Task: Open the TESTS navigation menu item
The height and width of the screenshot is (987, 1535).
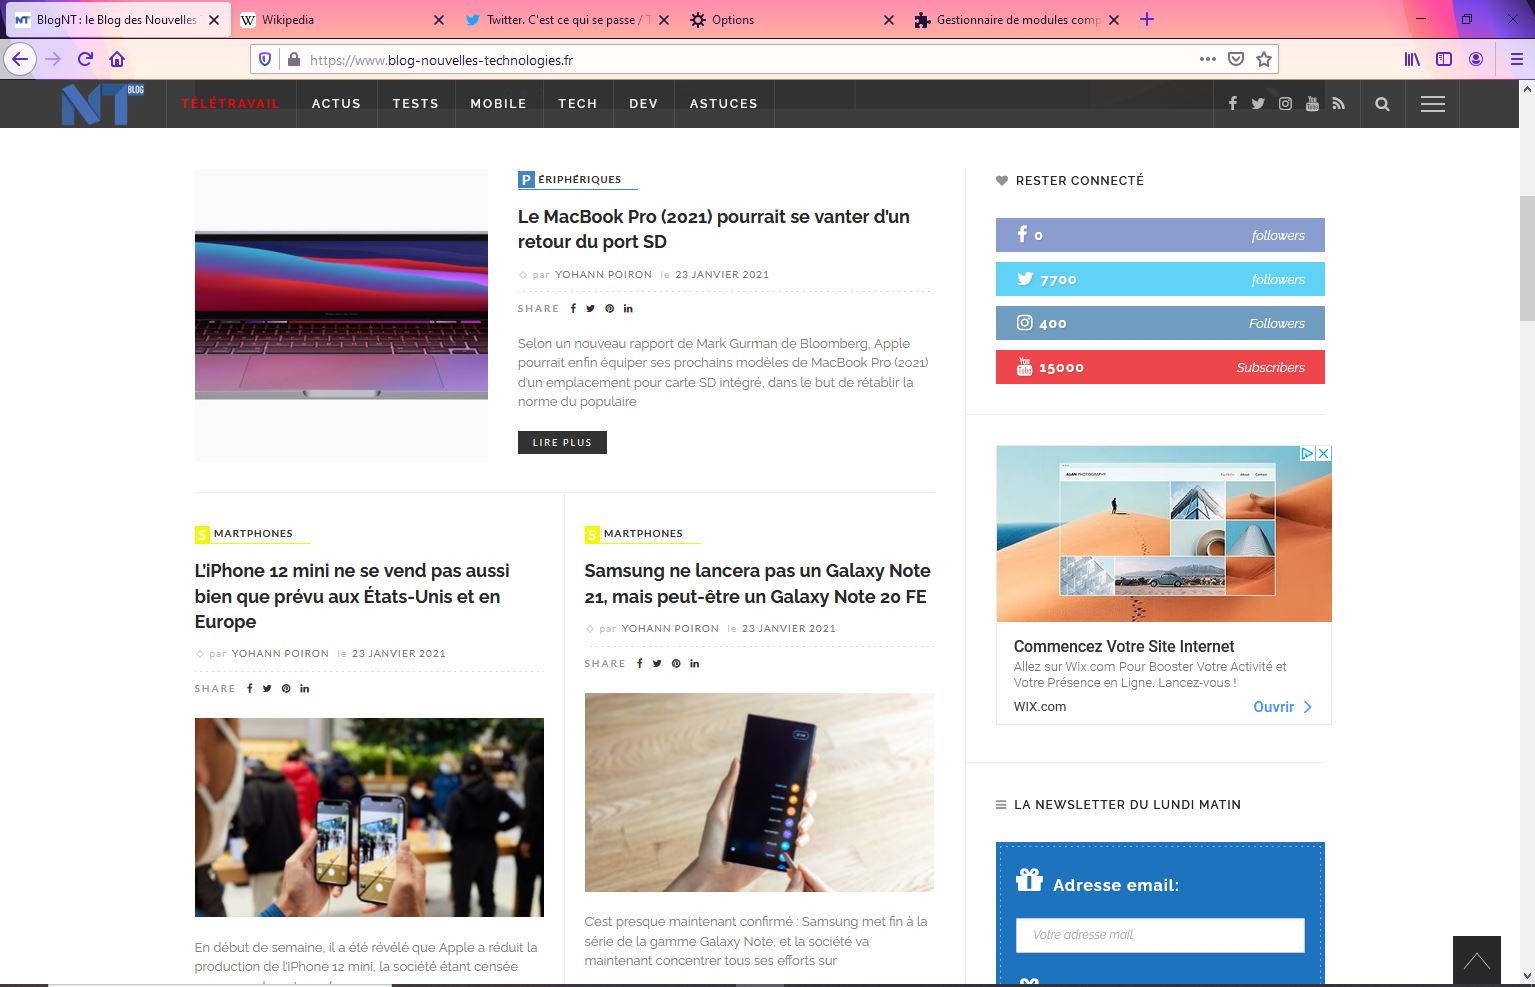Action: [x=415, y=104]
